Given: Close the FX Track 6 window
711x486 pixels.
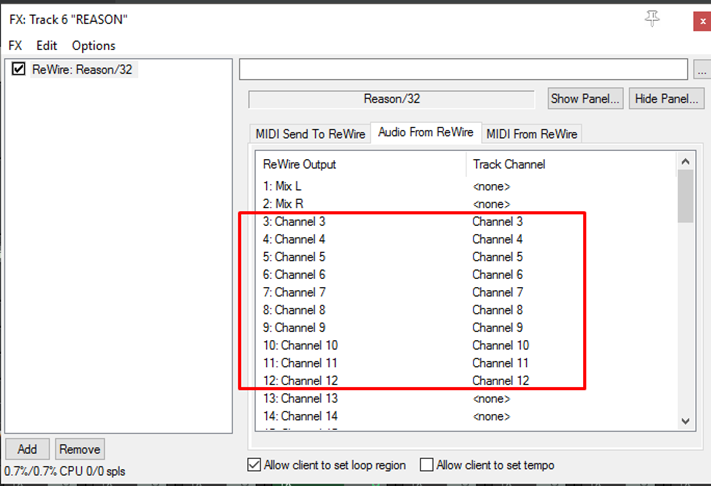Looking at the screenshot, I should click(702, 21).
